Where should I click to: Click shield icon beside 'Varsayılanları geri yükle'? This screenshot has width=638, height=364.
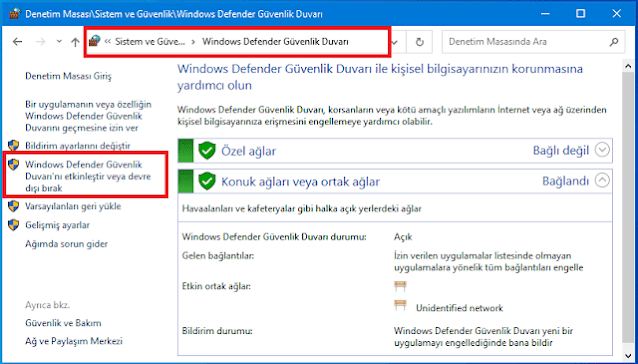pos(14,206)
